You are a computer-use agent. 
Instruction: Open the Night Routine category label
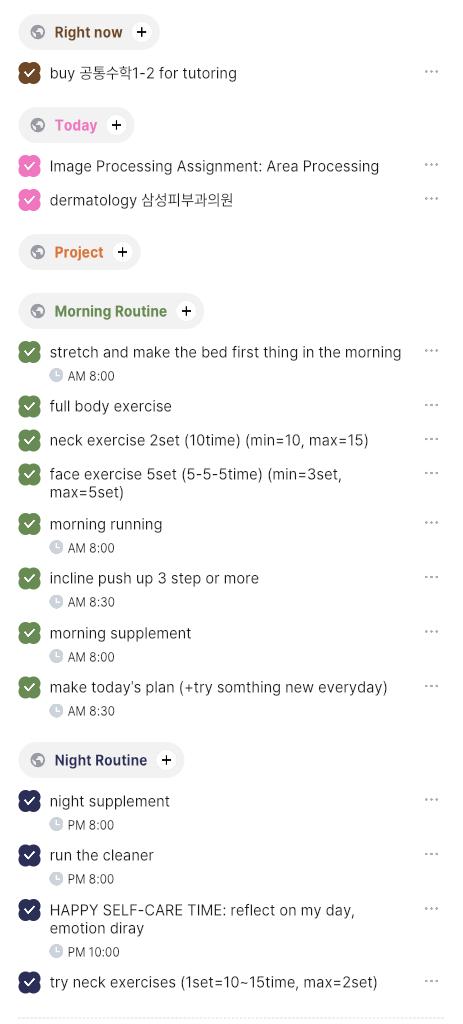coord(101,760)
